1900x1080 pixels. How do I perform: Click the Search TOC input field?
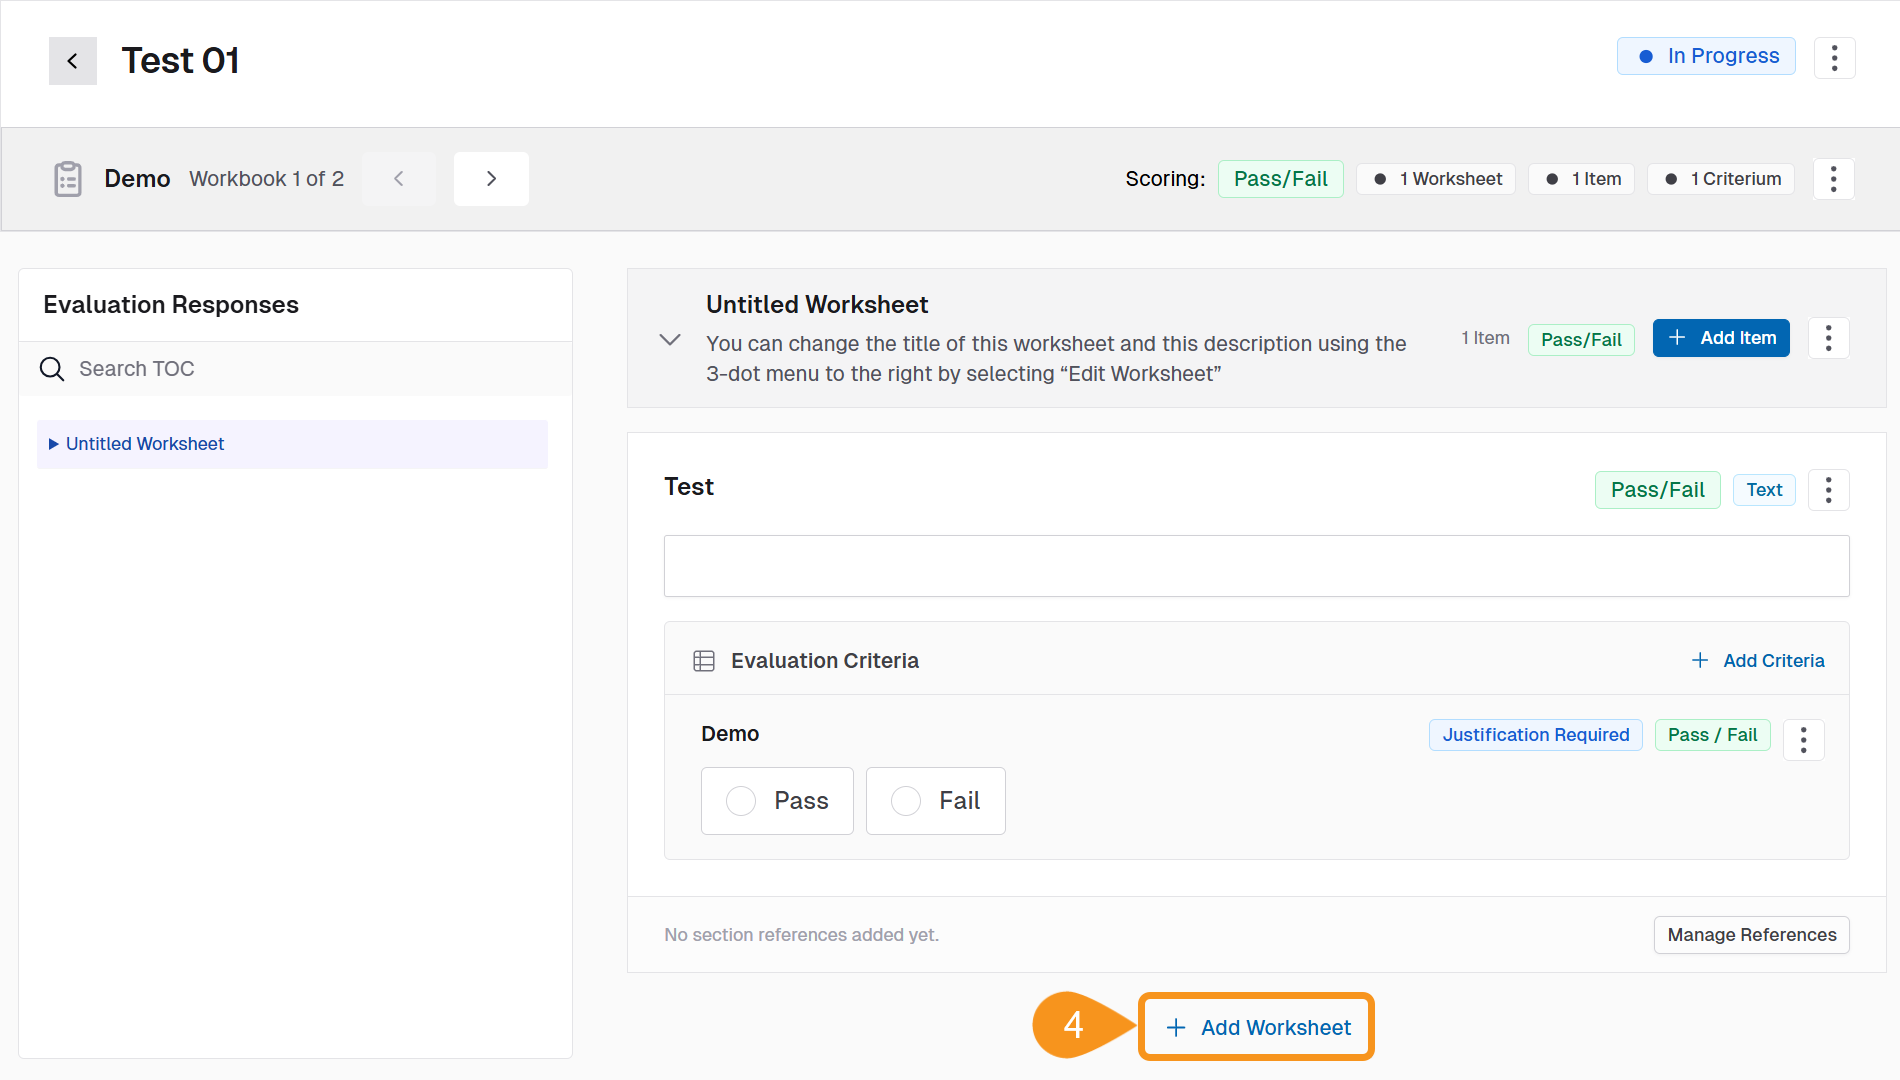pyautogui.click(x=200, y=368)
